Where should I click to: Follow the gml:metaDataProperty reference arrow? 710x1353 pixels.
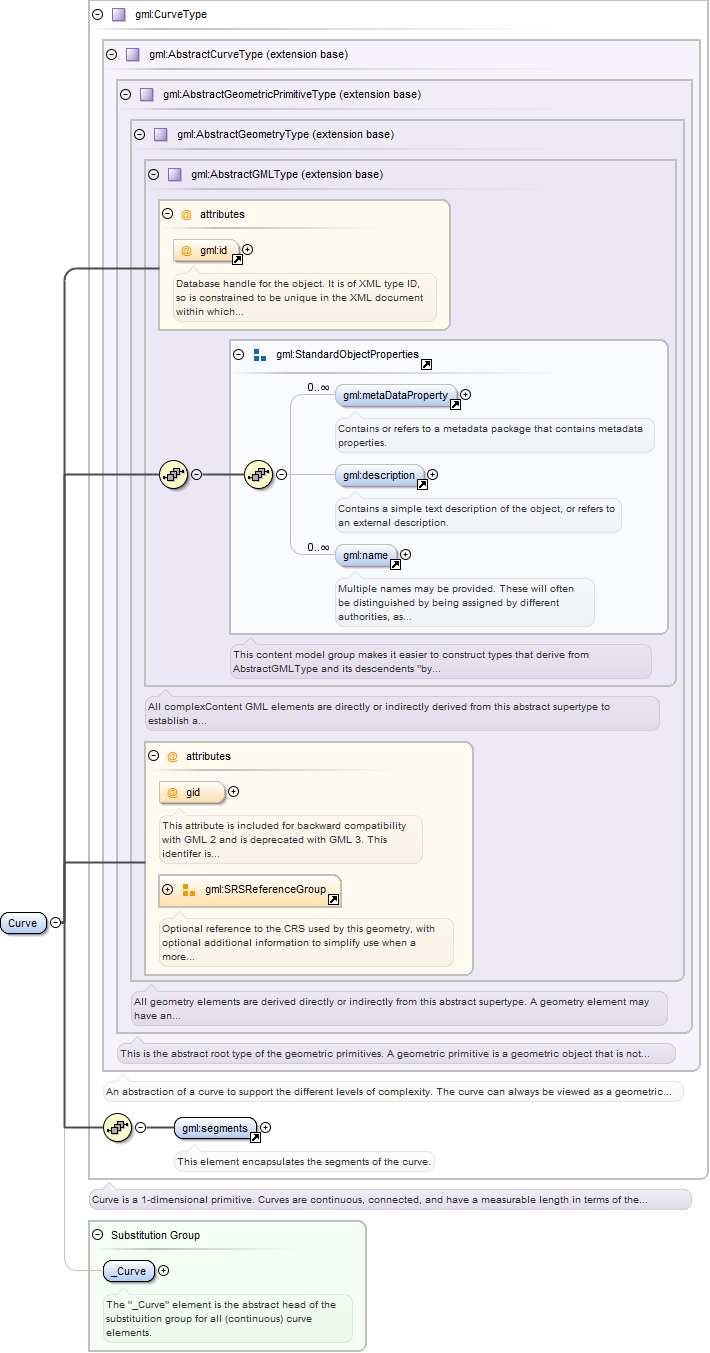[455, 405]
